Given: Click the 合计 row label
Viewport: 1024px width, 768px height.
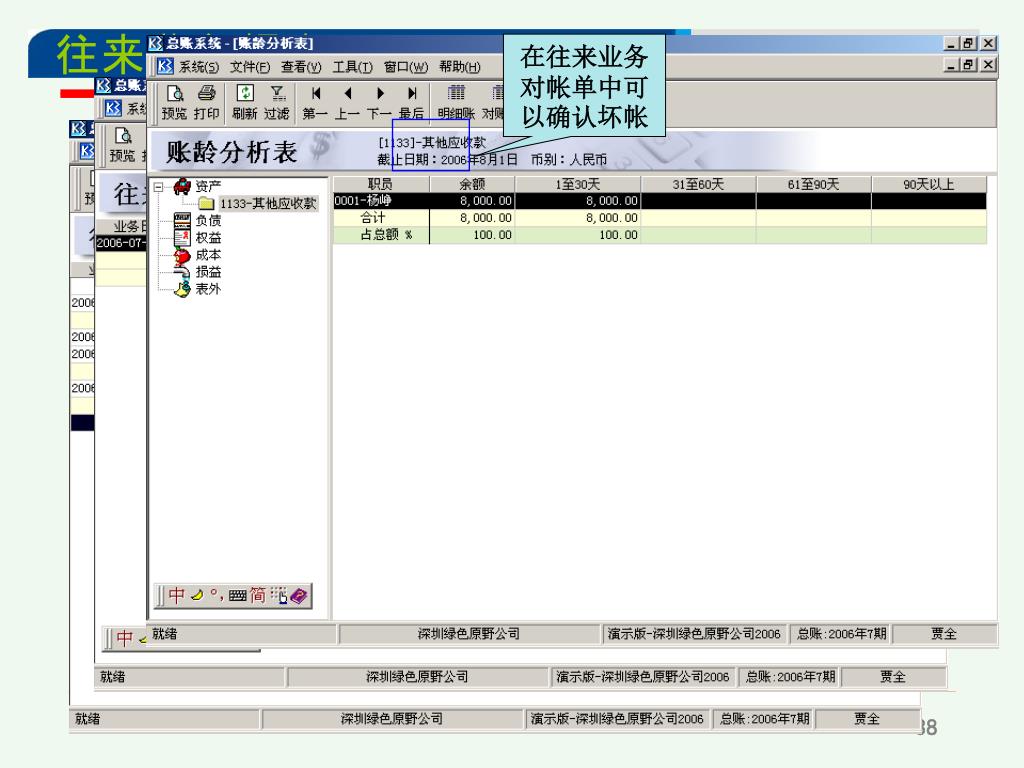Looking at the screenshot, I should (x=373, y=218).
